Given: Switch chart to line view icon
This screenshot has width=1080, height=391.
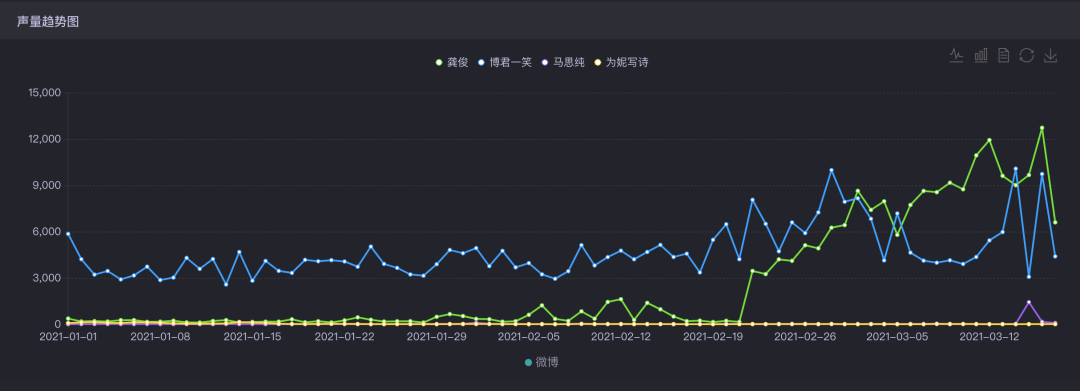Looking at the screenshot, I should pyautogui.click(x=956, y=56).
